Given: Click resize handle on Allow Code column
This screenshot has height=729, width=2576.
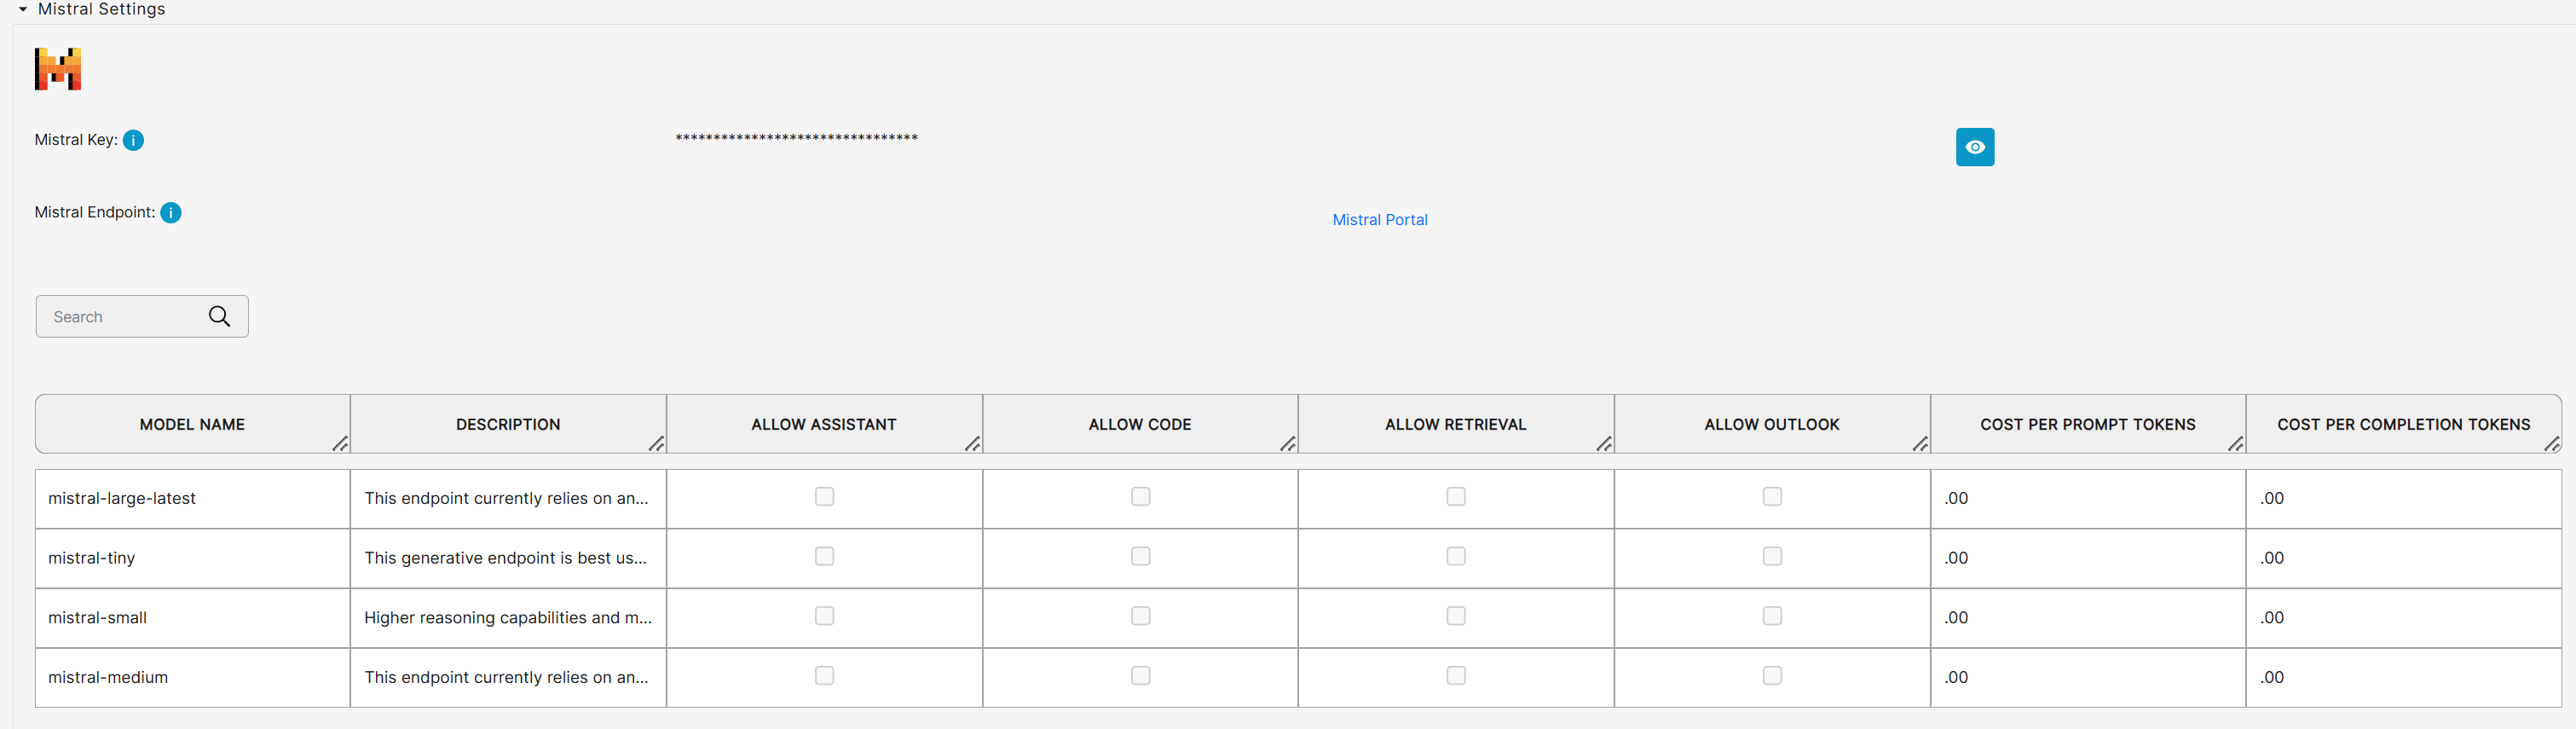Looking at the screenshot, I should click(1288, 443).
